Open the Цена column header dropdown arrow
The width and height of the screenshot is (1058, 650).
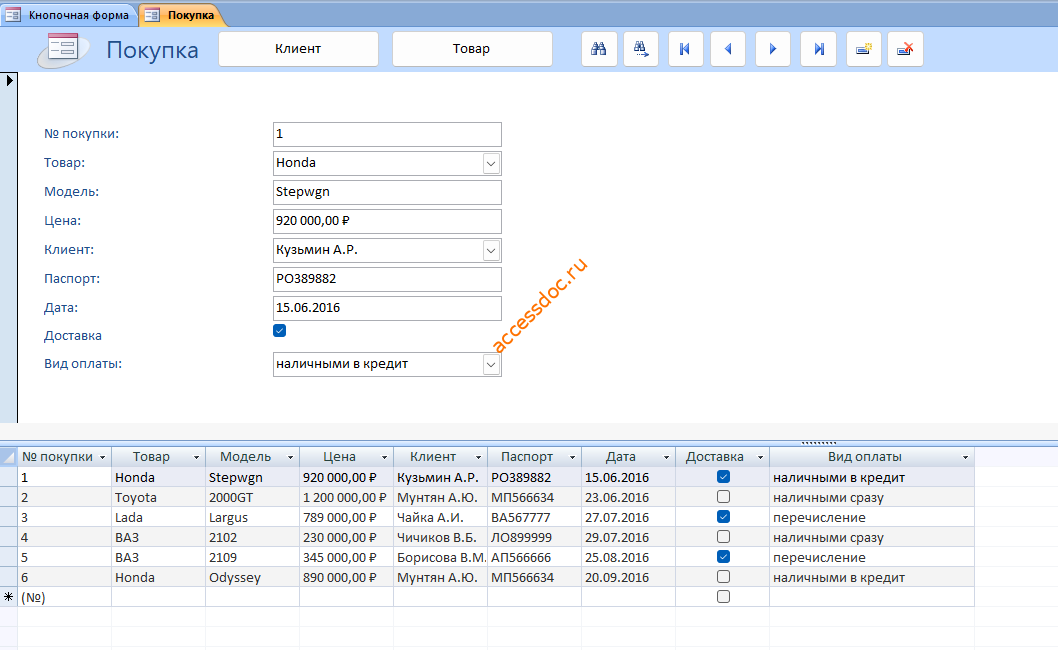[385, 458]
